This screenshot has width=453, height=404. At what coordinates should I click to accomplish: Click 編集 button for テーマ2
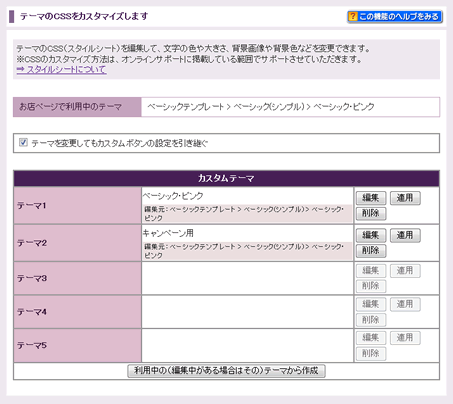coord(371,235)
